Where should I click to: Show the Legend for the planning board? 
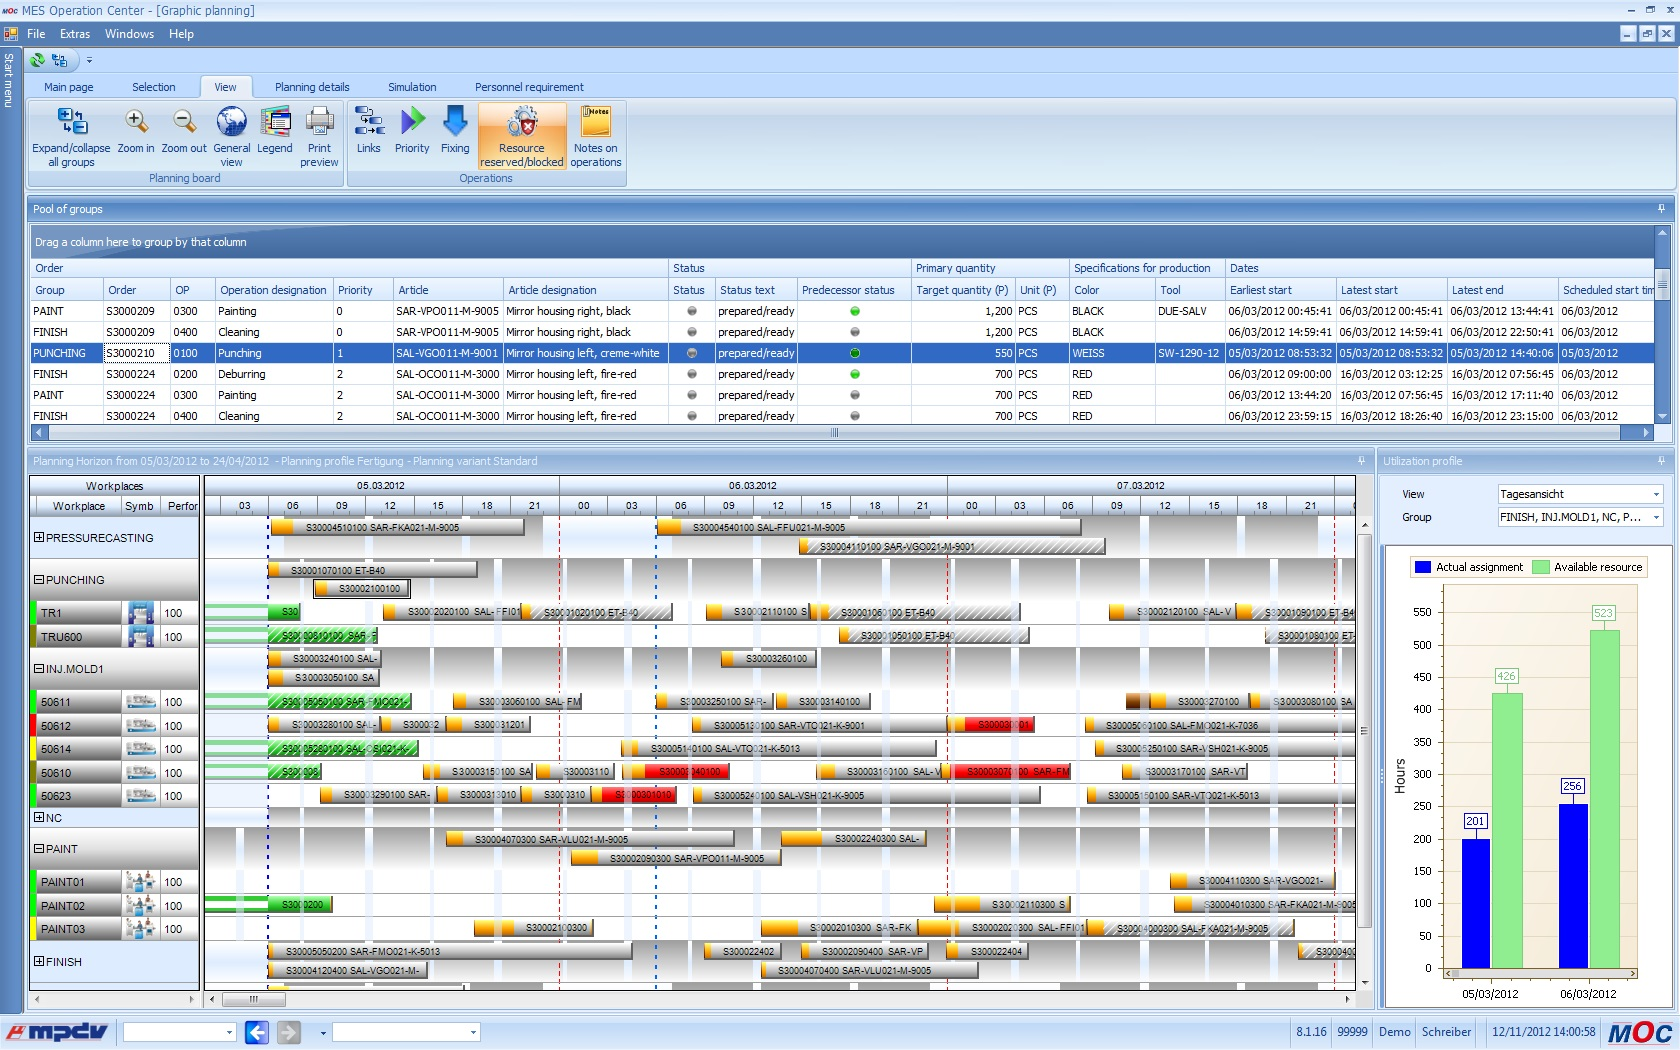[275, 123]
